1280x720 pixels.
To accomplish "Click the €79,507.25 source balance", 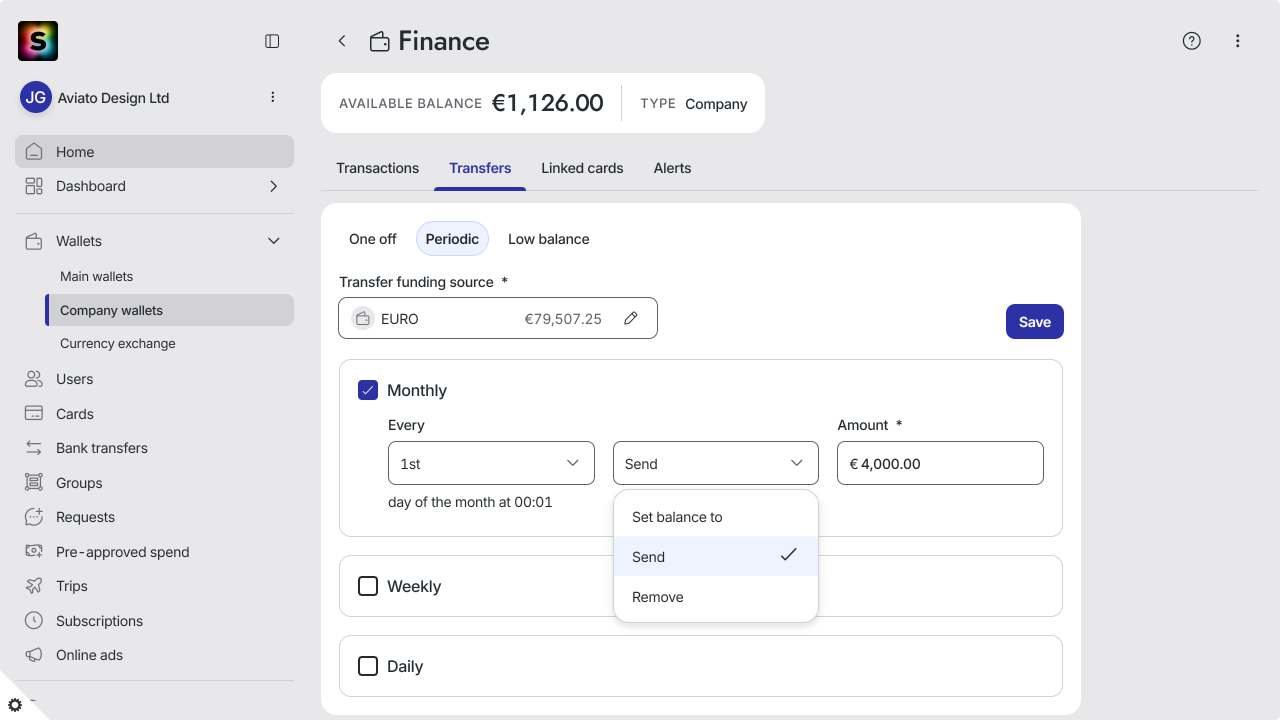I will coord(563,319).
